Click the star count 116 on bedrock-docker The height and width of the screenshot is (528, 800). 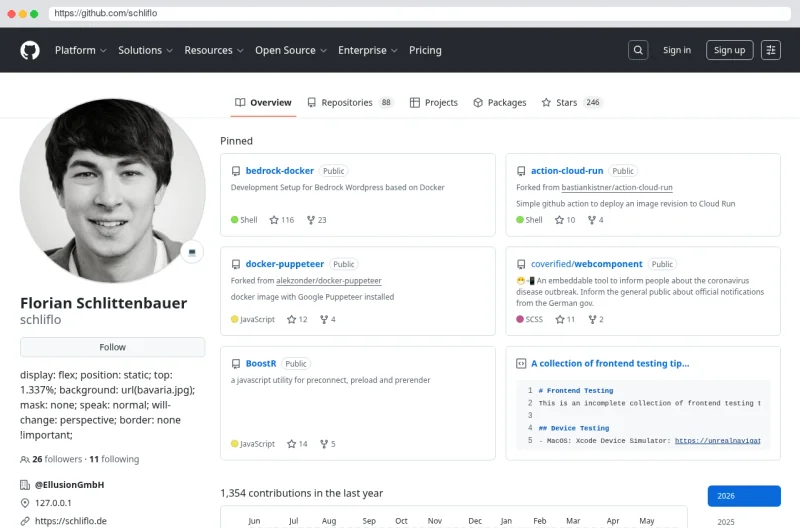282,220
